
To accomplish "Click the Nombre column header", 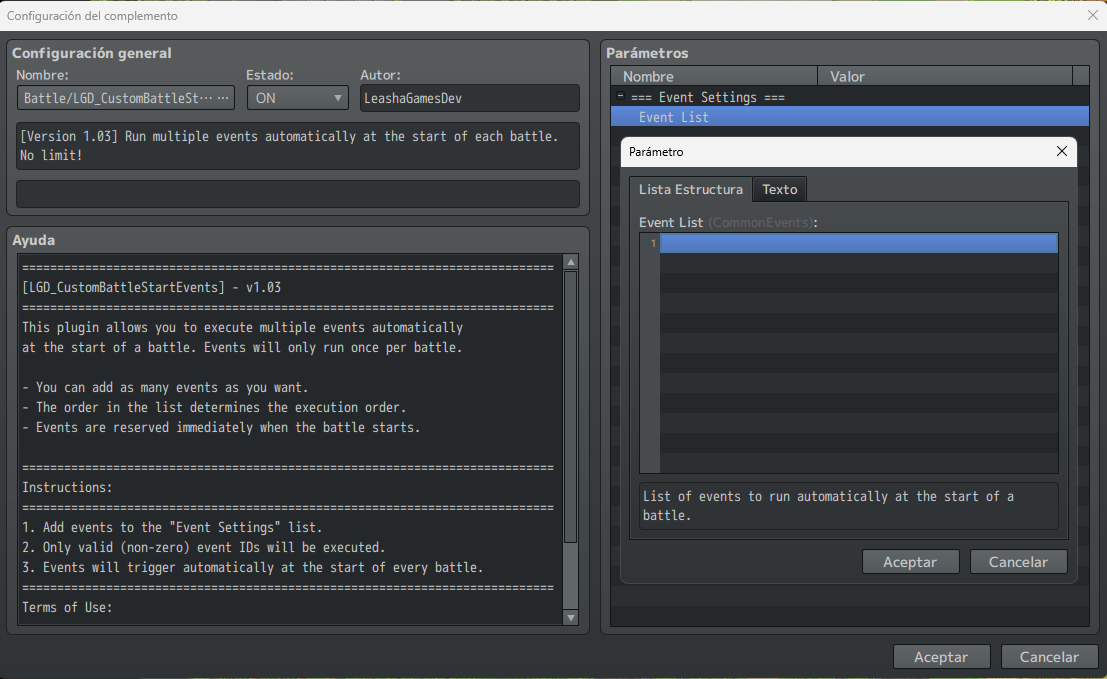I will coord(714,76).
